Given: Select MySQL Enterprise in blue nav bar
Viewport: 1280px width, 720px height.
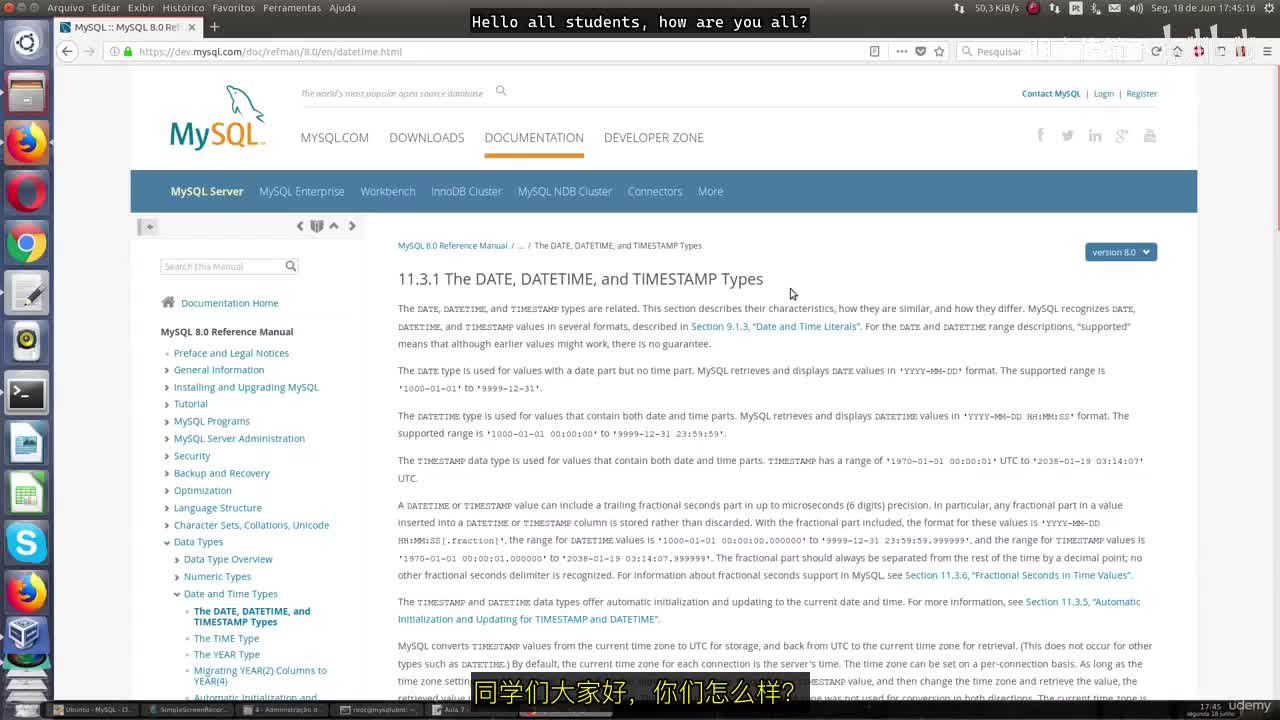Looking at the screenshot, I should (x=302, y=191).
